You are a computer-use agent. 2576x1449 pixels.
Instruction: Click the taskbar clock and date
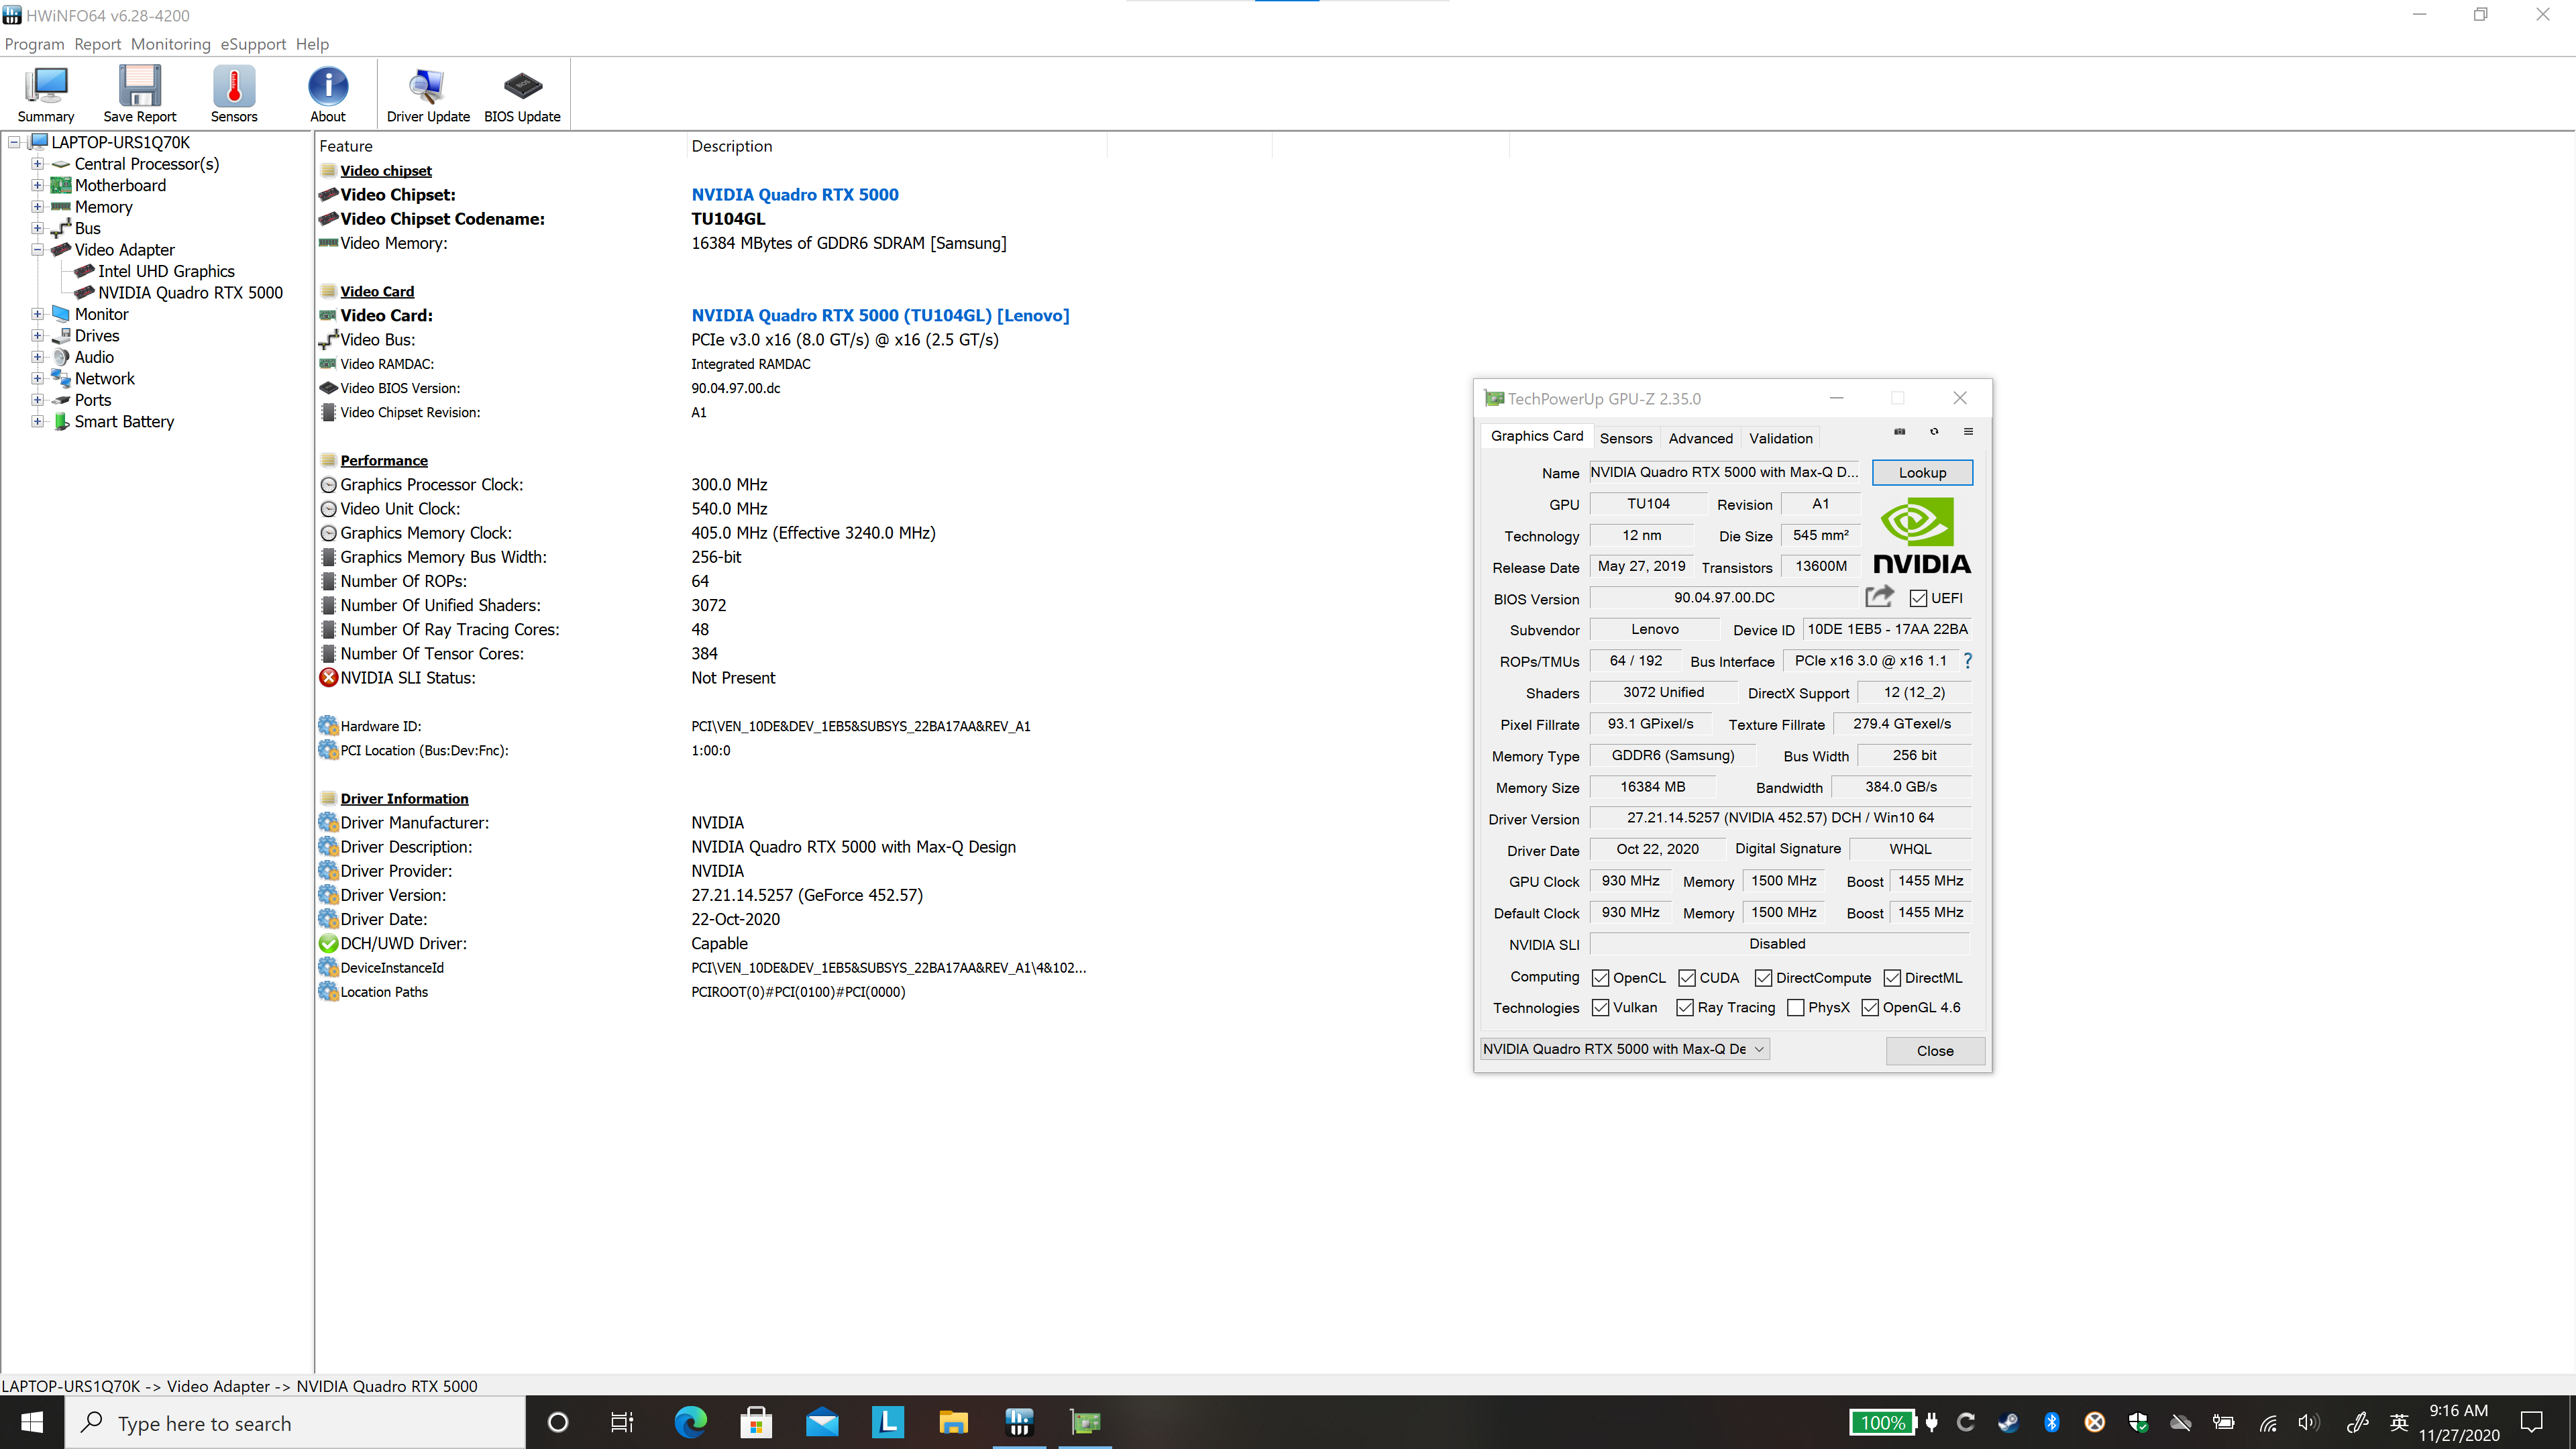(x=2459, y=1422)
